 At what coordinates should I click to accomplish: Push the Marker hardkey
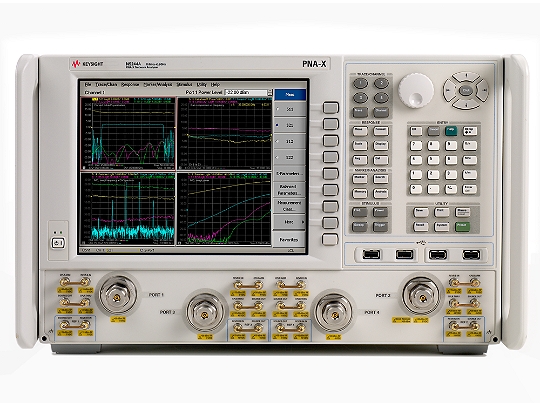(x=360, y=179)
